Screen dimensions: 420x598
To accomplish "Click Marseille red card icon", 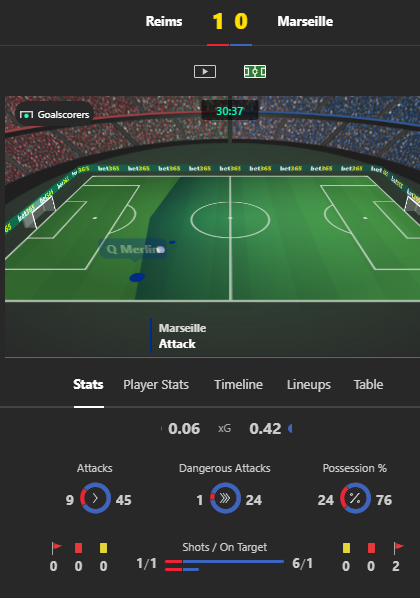I will (371, 548).
